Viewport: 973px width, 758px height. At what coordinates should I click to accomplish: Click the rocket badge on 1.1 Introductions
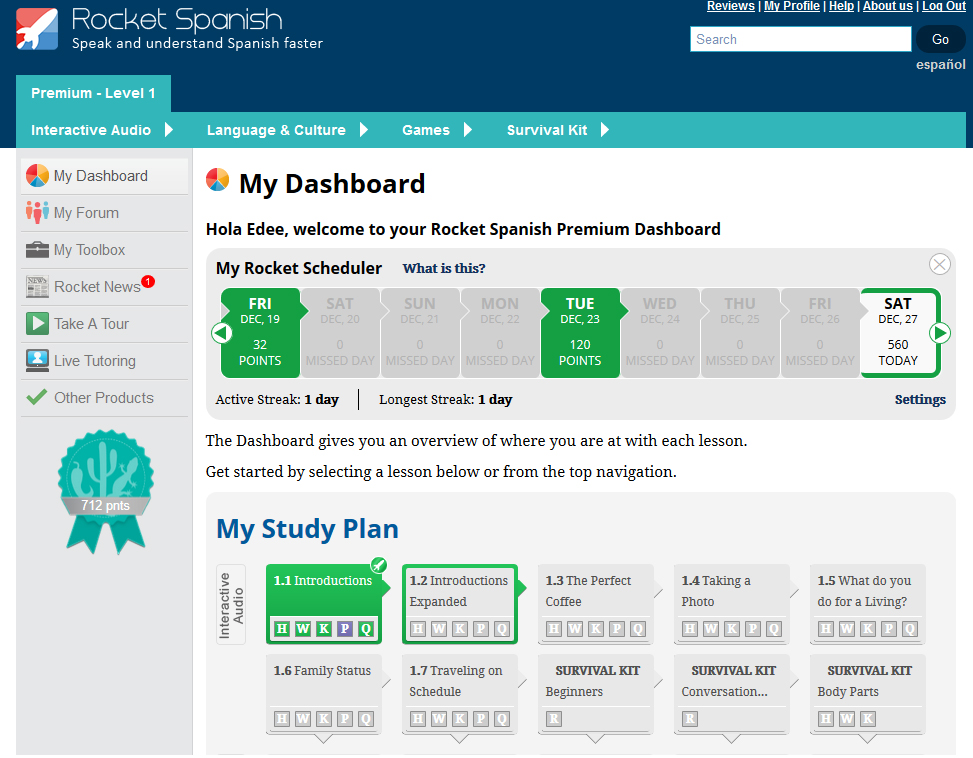379,565
